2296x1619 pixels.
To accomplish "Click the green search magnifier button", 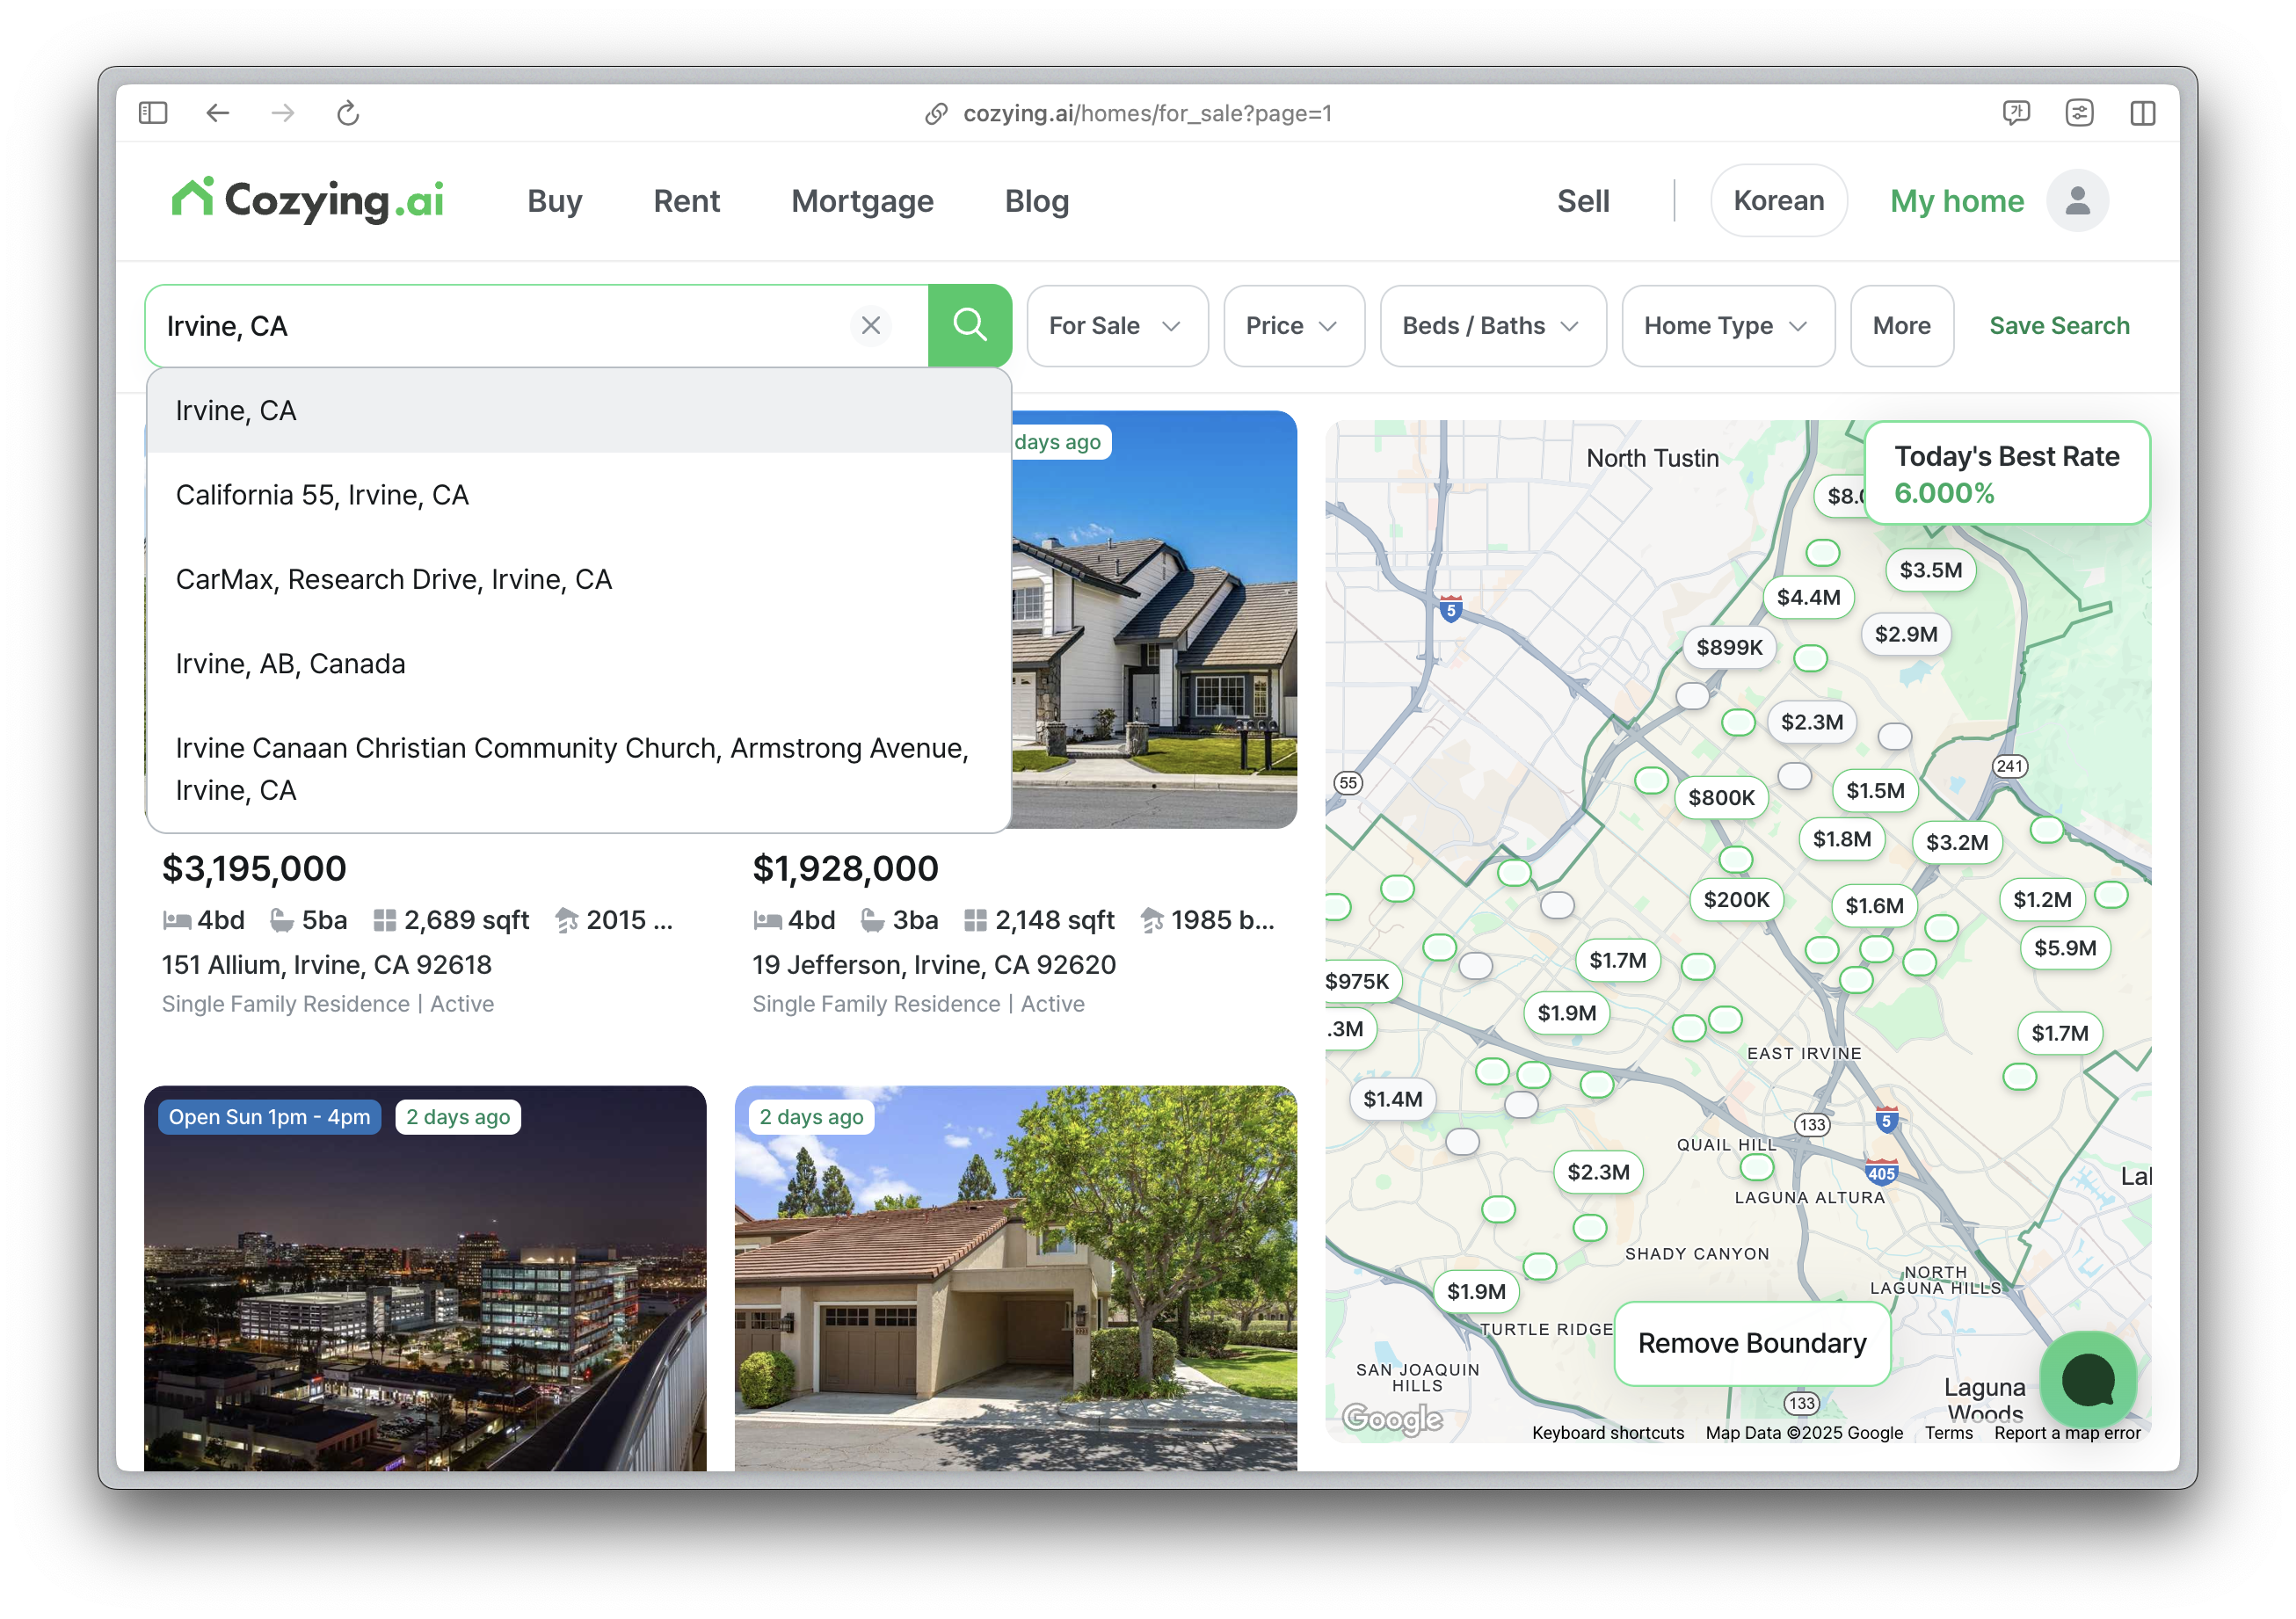I will (968, 325).
